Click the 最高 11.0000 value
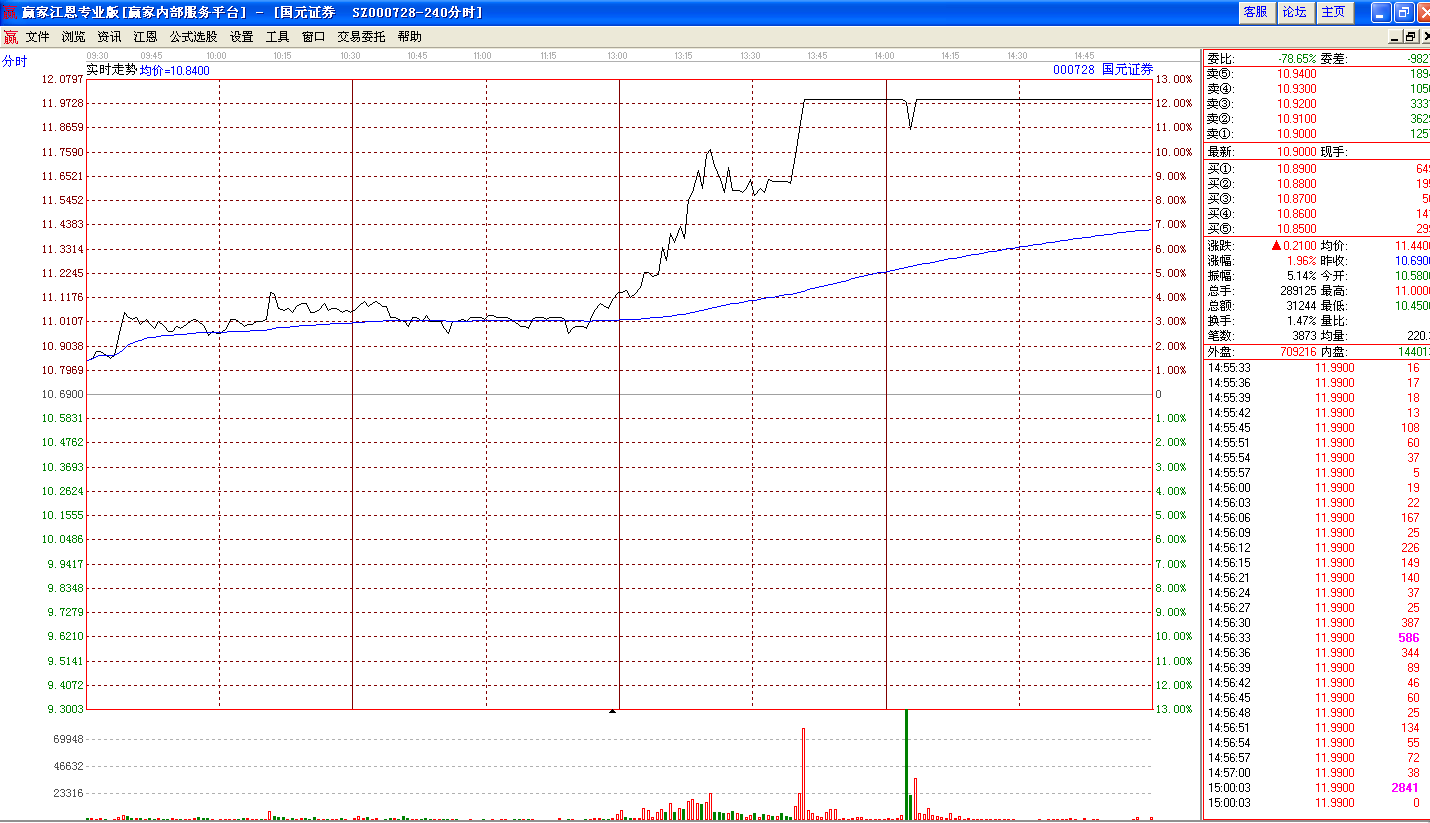Viewport: 1430px width, 823px height. coord(1413,291)
